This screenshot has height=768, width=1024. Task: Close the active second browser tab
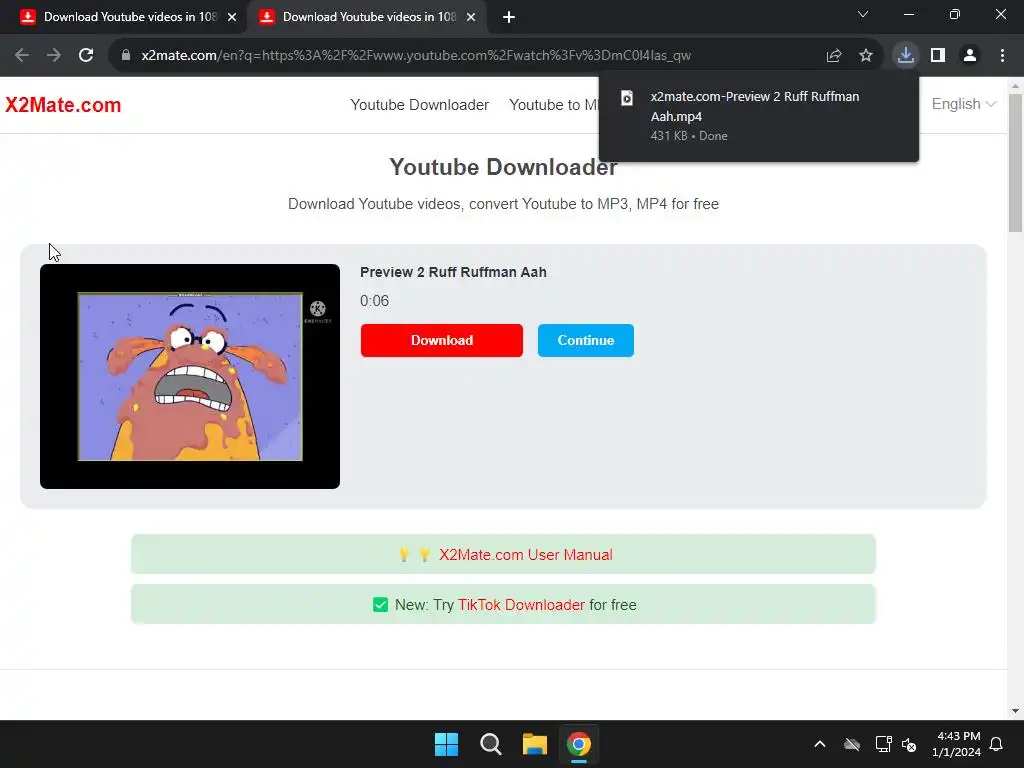pos(471,18)
